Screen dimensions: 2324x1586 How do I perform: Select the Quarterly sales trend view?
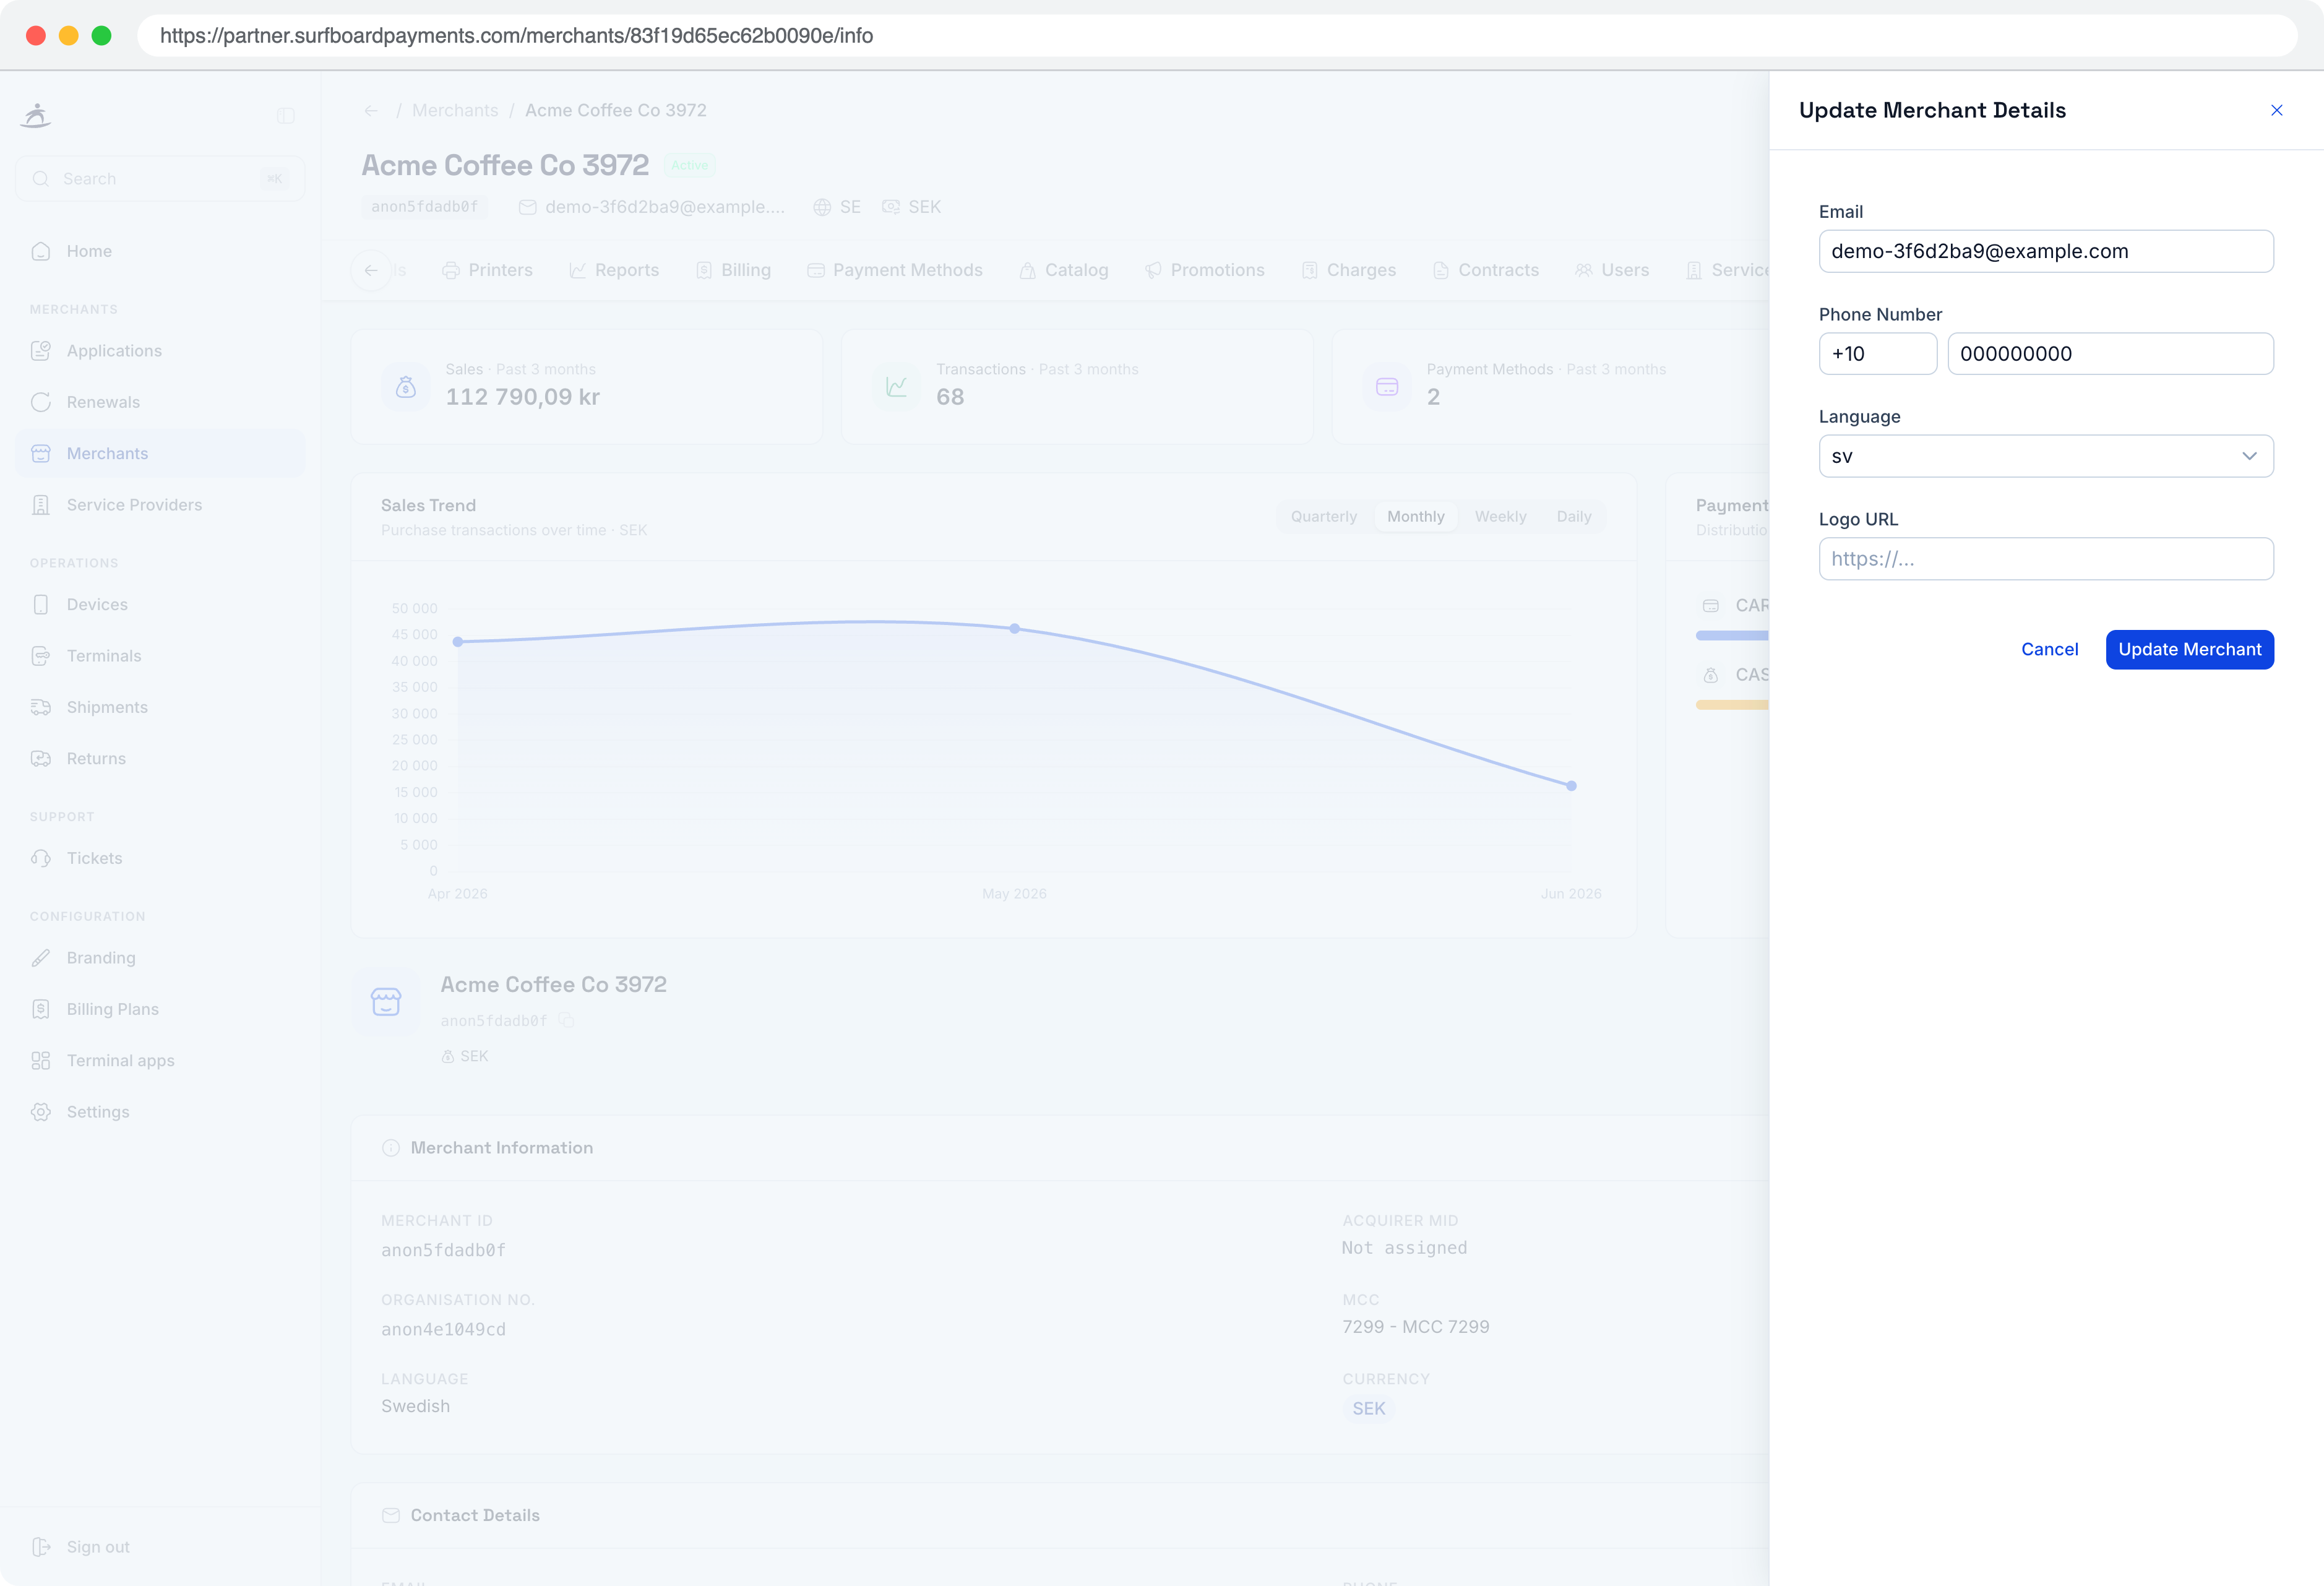[1324, 516]
